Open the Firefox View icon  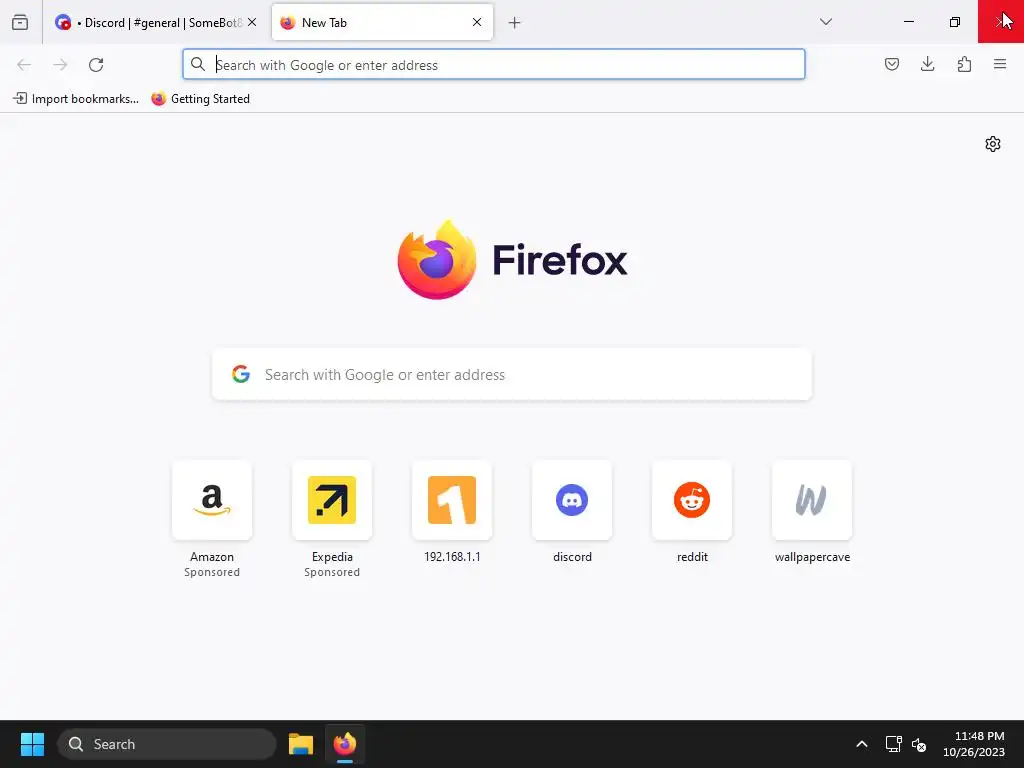20,23
